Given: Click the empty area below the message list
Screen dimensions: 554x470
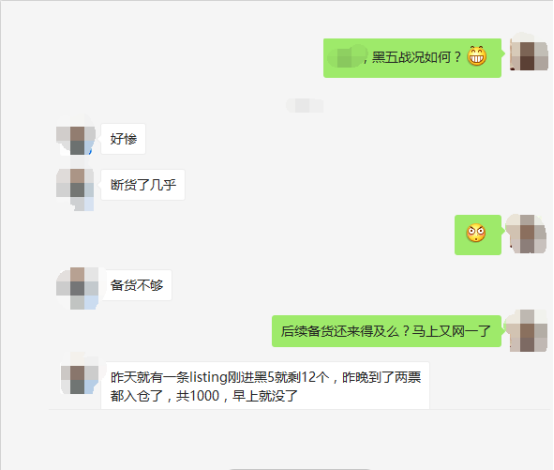Looking at the screenshot, I should [300, 438].
